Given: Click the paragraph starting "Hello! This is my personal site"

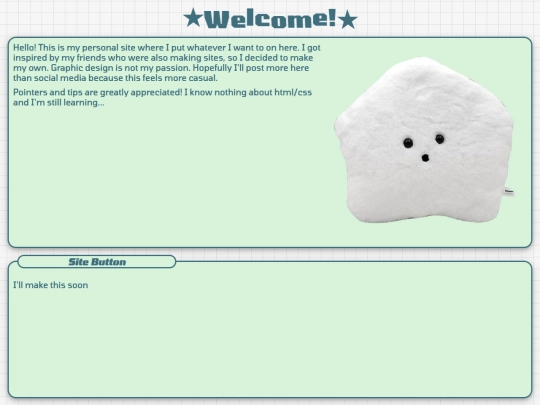Looking at the screenshot, I should pyautogui.click(x=167, y=63).
